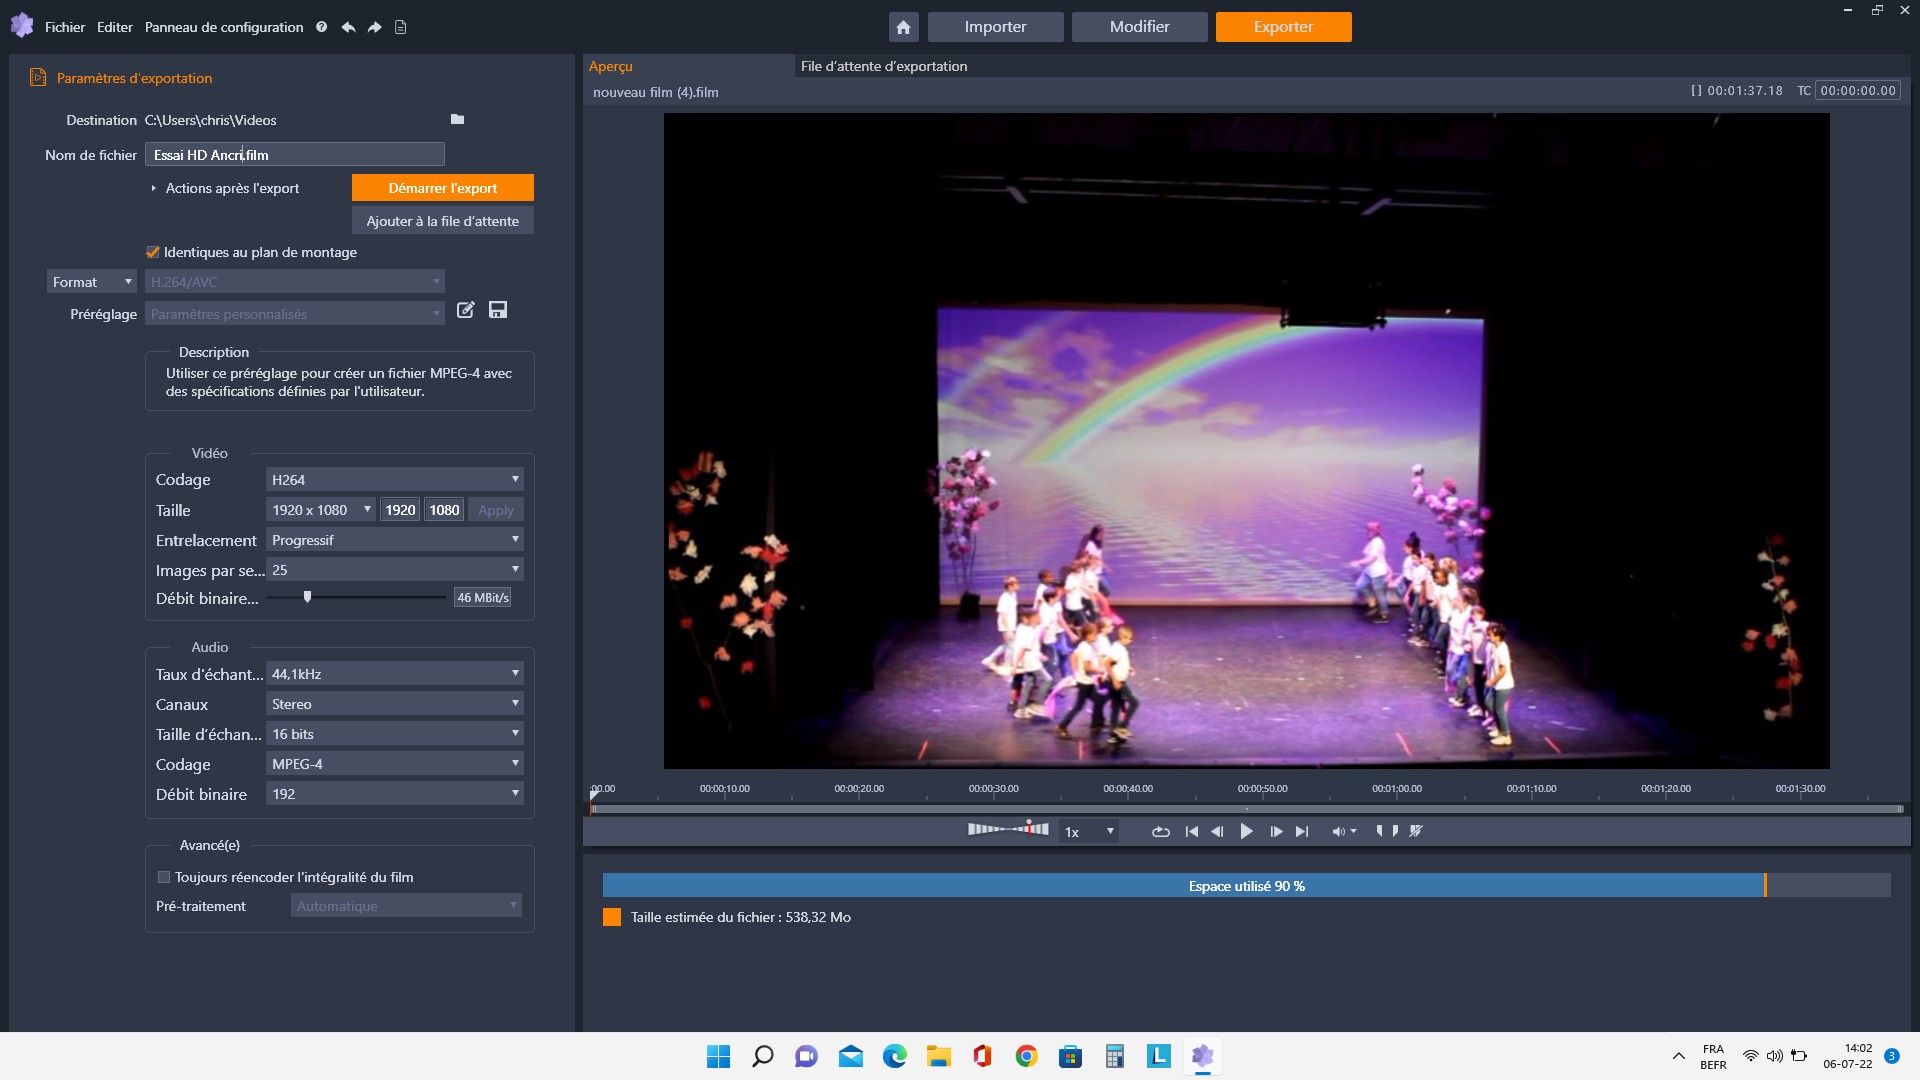Click the Home icon button
Image resolution: width=1920 pixels, height=1080 pixels.
tap(903, 27)
